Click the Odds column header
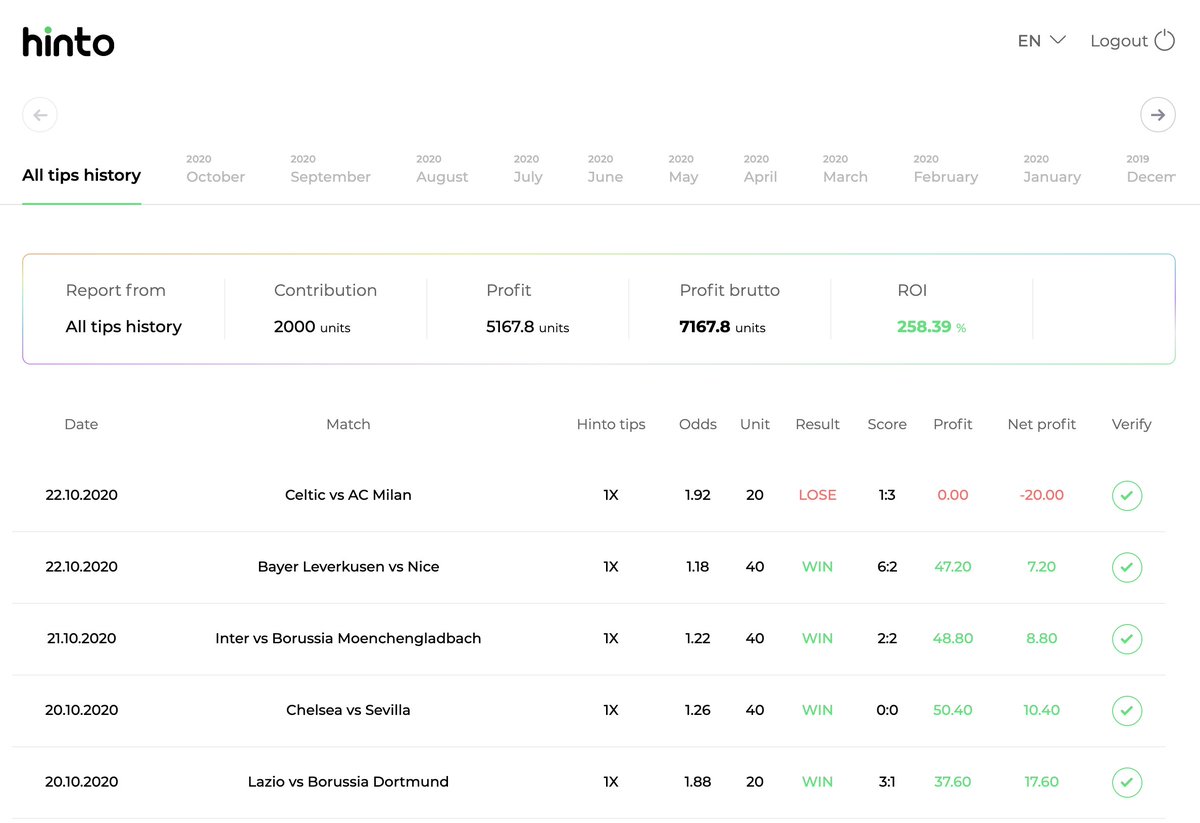 pos(698,424)
